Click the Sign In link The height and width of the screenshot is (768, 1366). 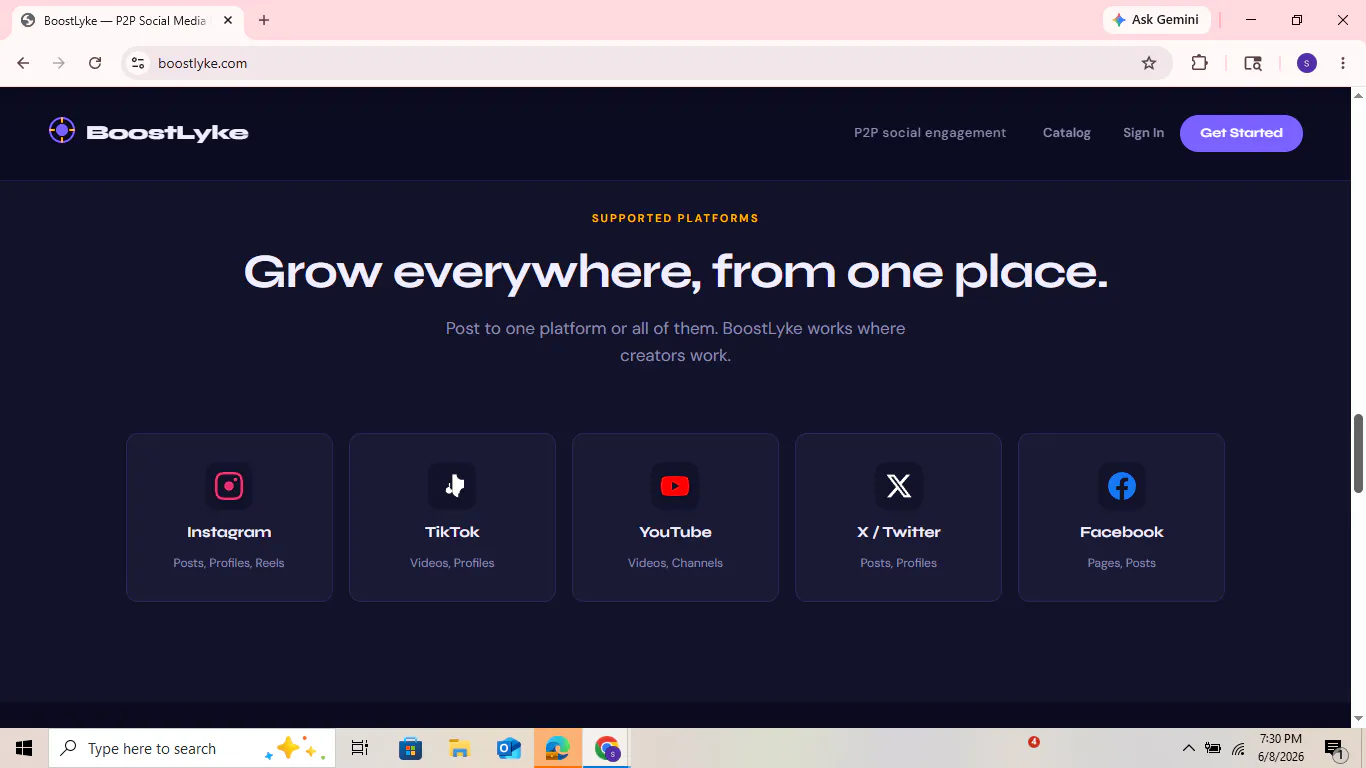(1143, 133)
